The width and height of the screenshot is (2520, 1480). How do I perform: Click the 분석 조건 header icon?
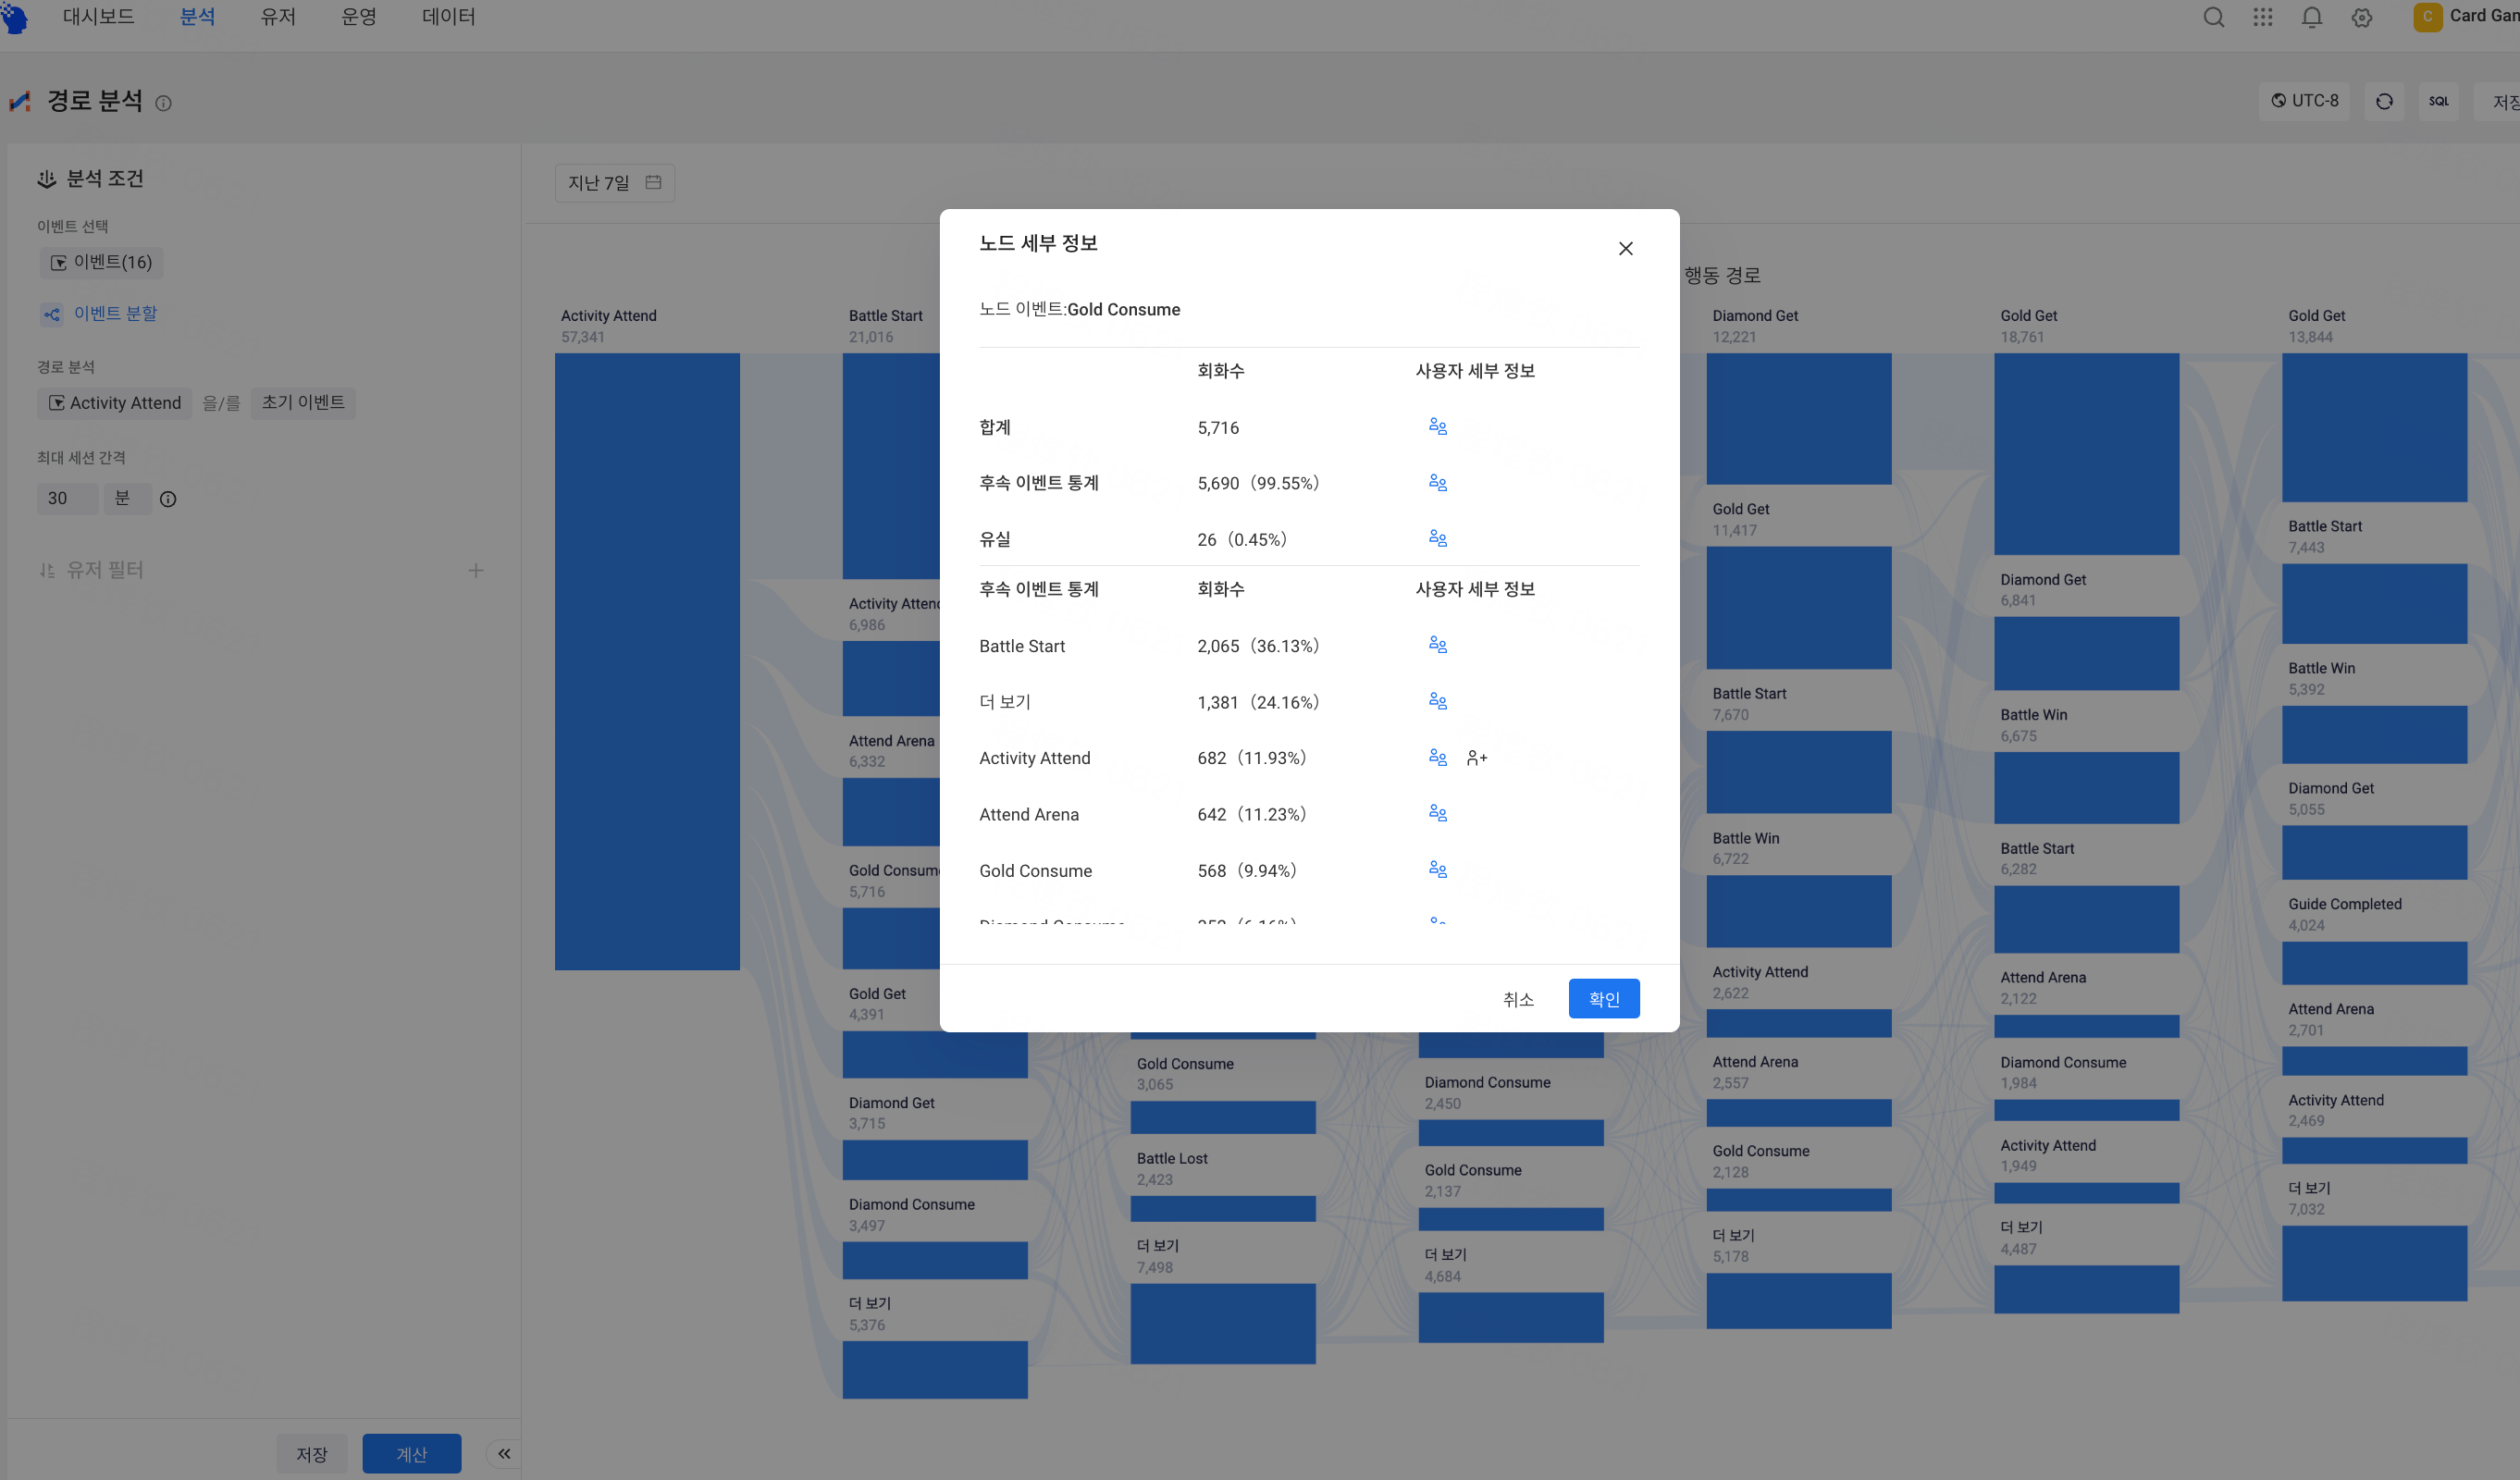46,179
